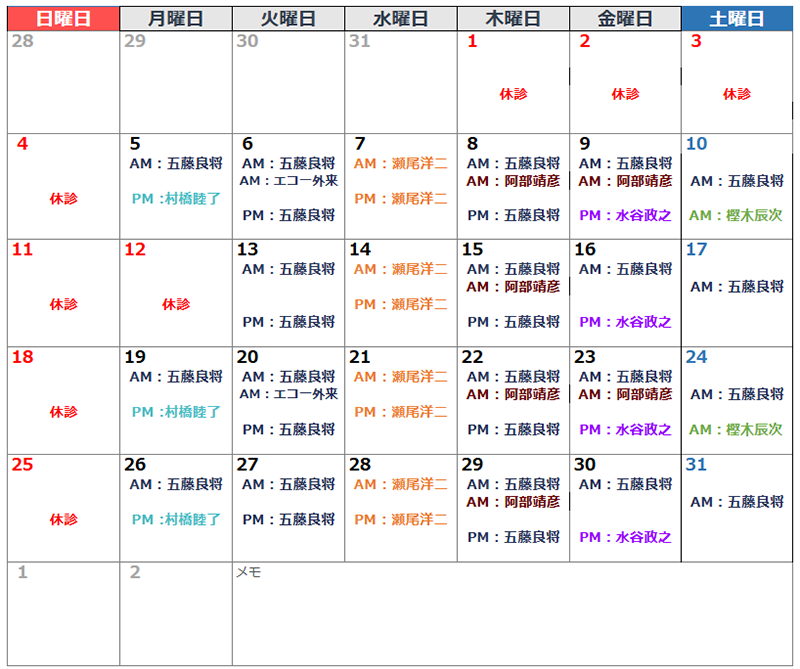Open AM：エコー外来 entry on the 6th
This screenshot has width=800, height=669.
pyautogui.click(x=289, y=181)
